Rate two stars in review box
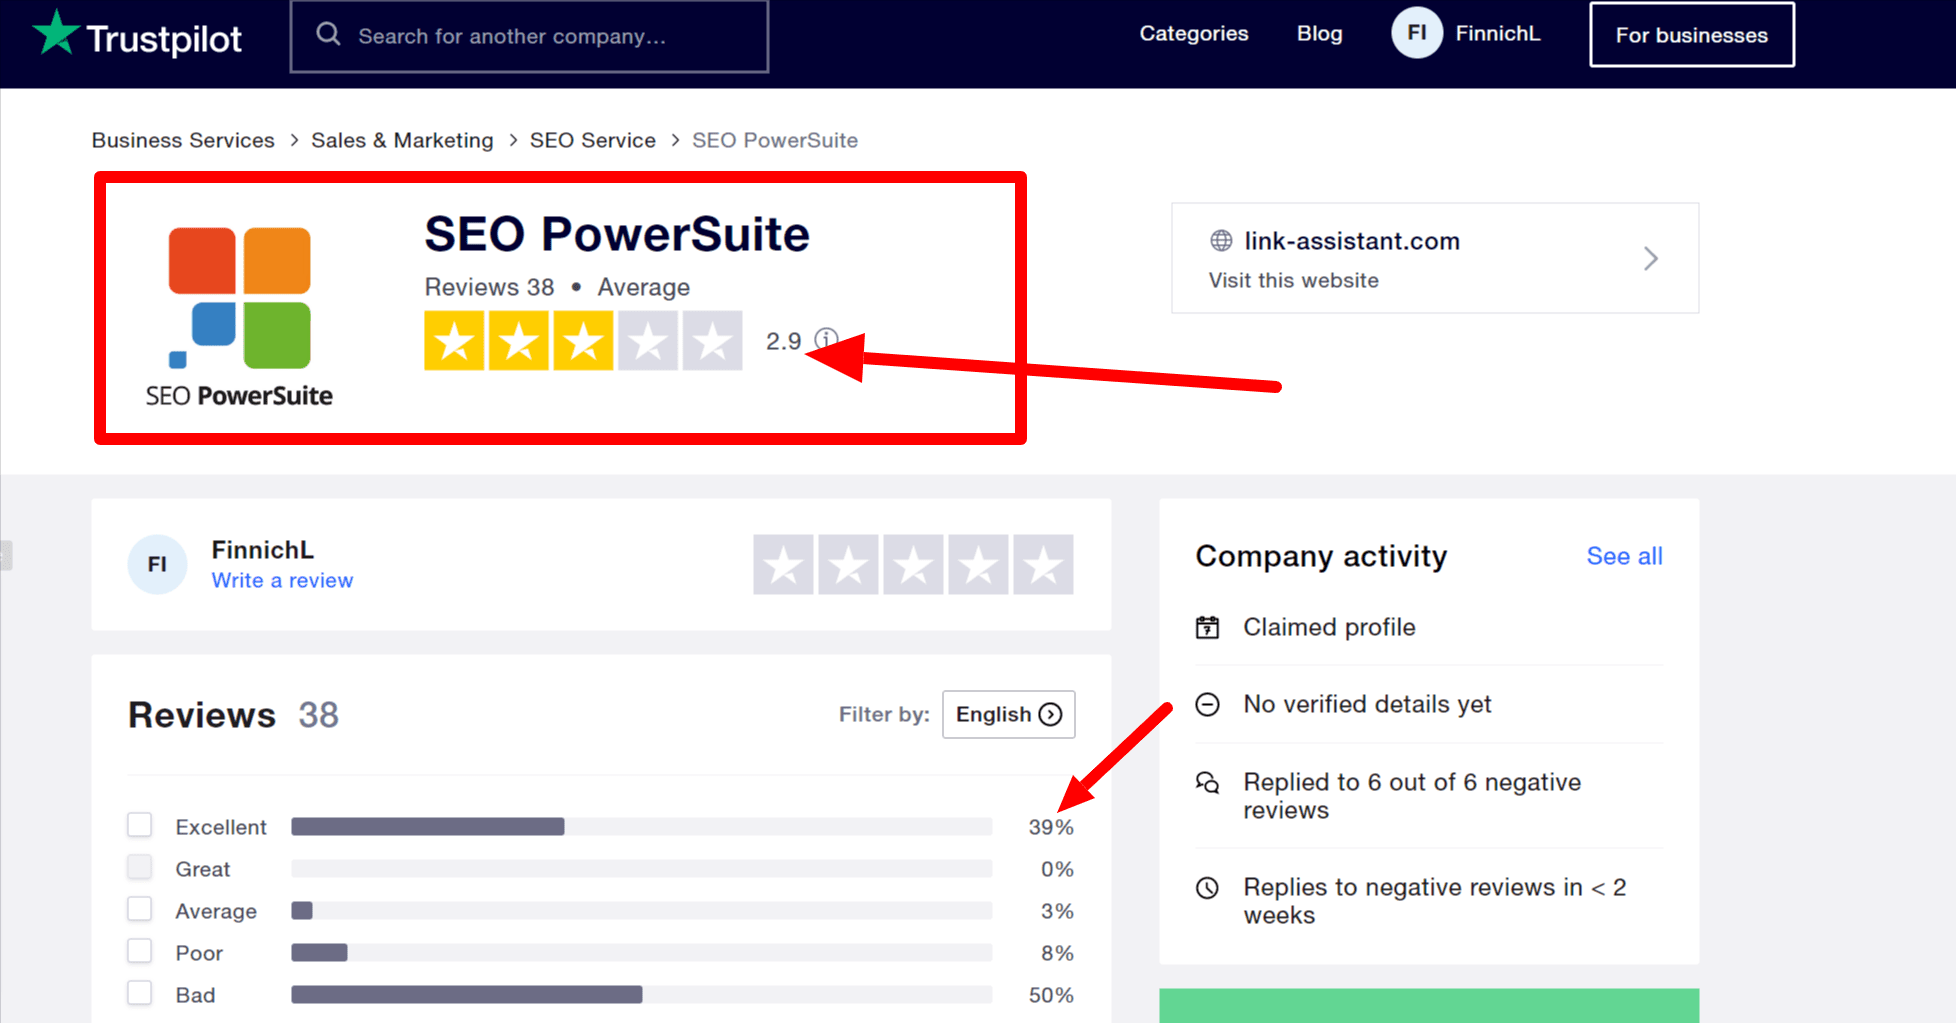Screen dimensions: 1956x1023 click(848, 565)
